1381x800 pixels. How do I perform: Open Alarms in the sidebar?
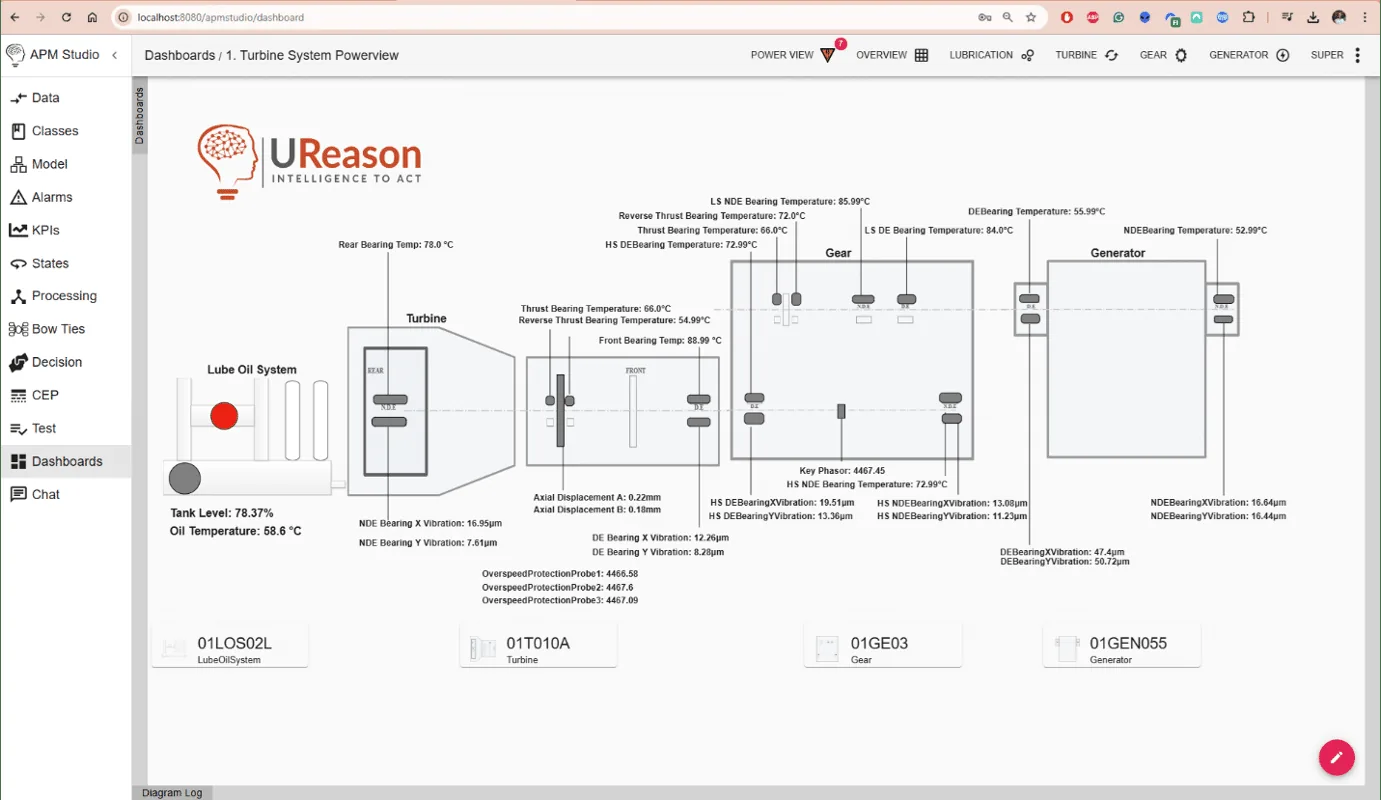(x=65, y=197)
